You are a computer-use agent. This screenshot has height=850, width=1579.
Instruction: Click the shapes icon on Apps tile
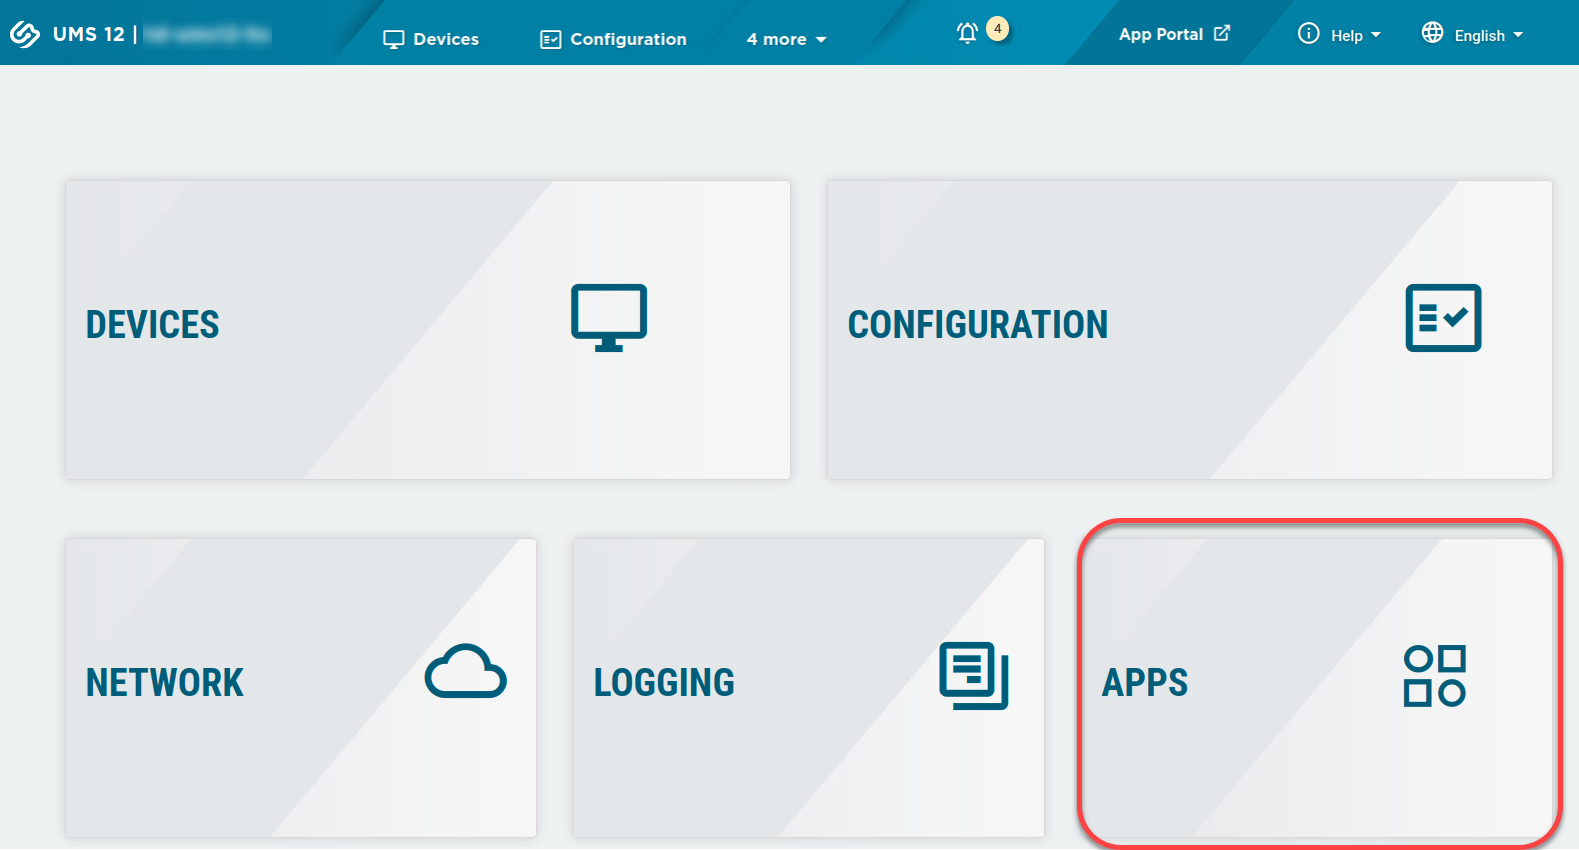click(1435, 676)
